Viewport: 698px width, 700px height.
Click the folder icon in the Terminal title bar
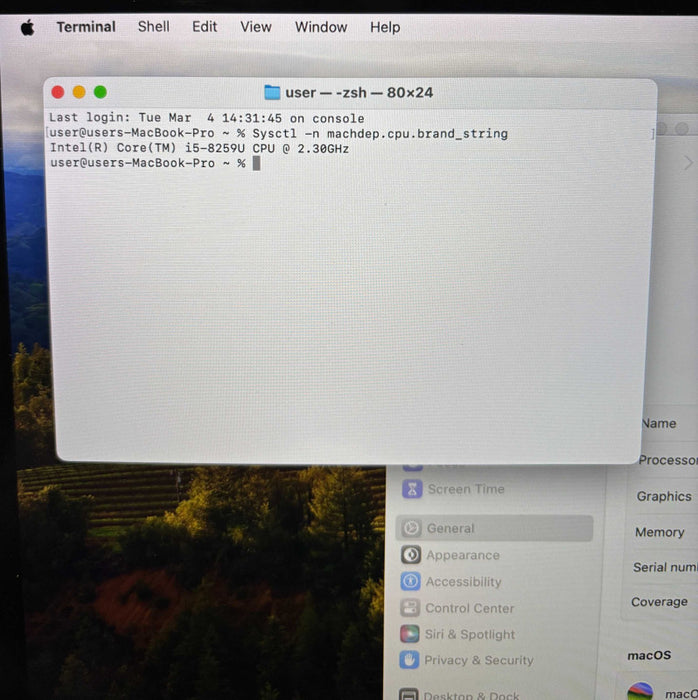[272, 92]
